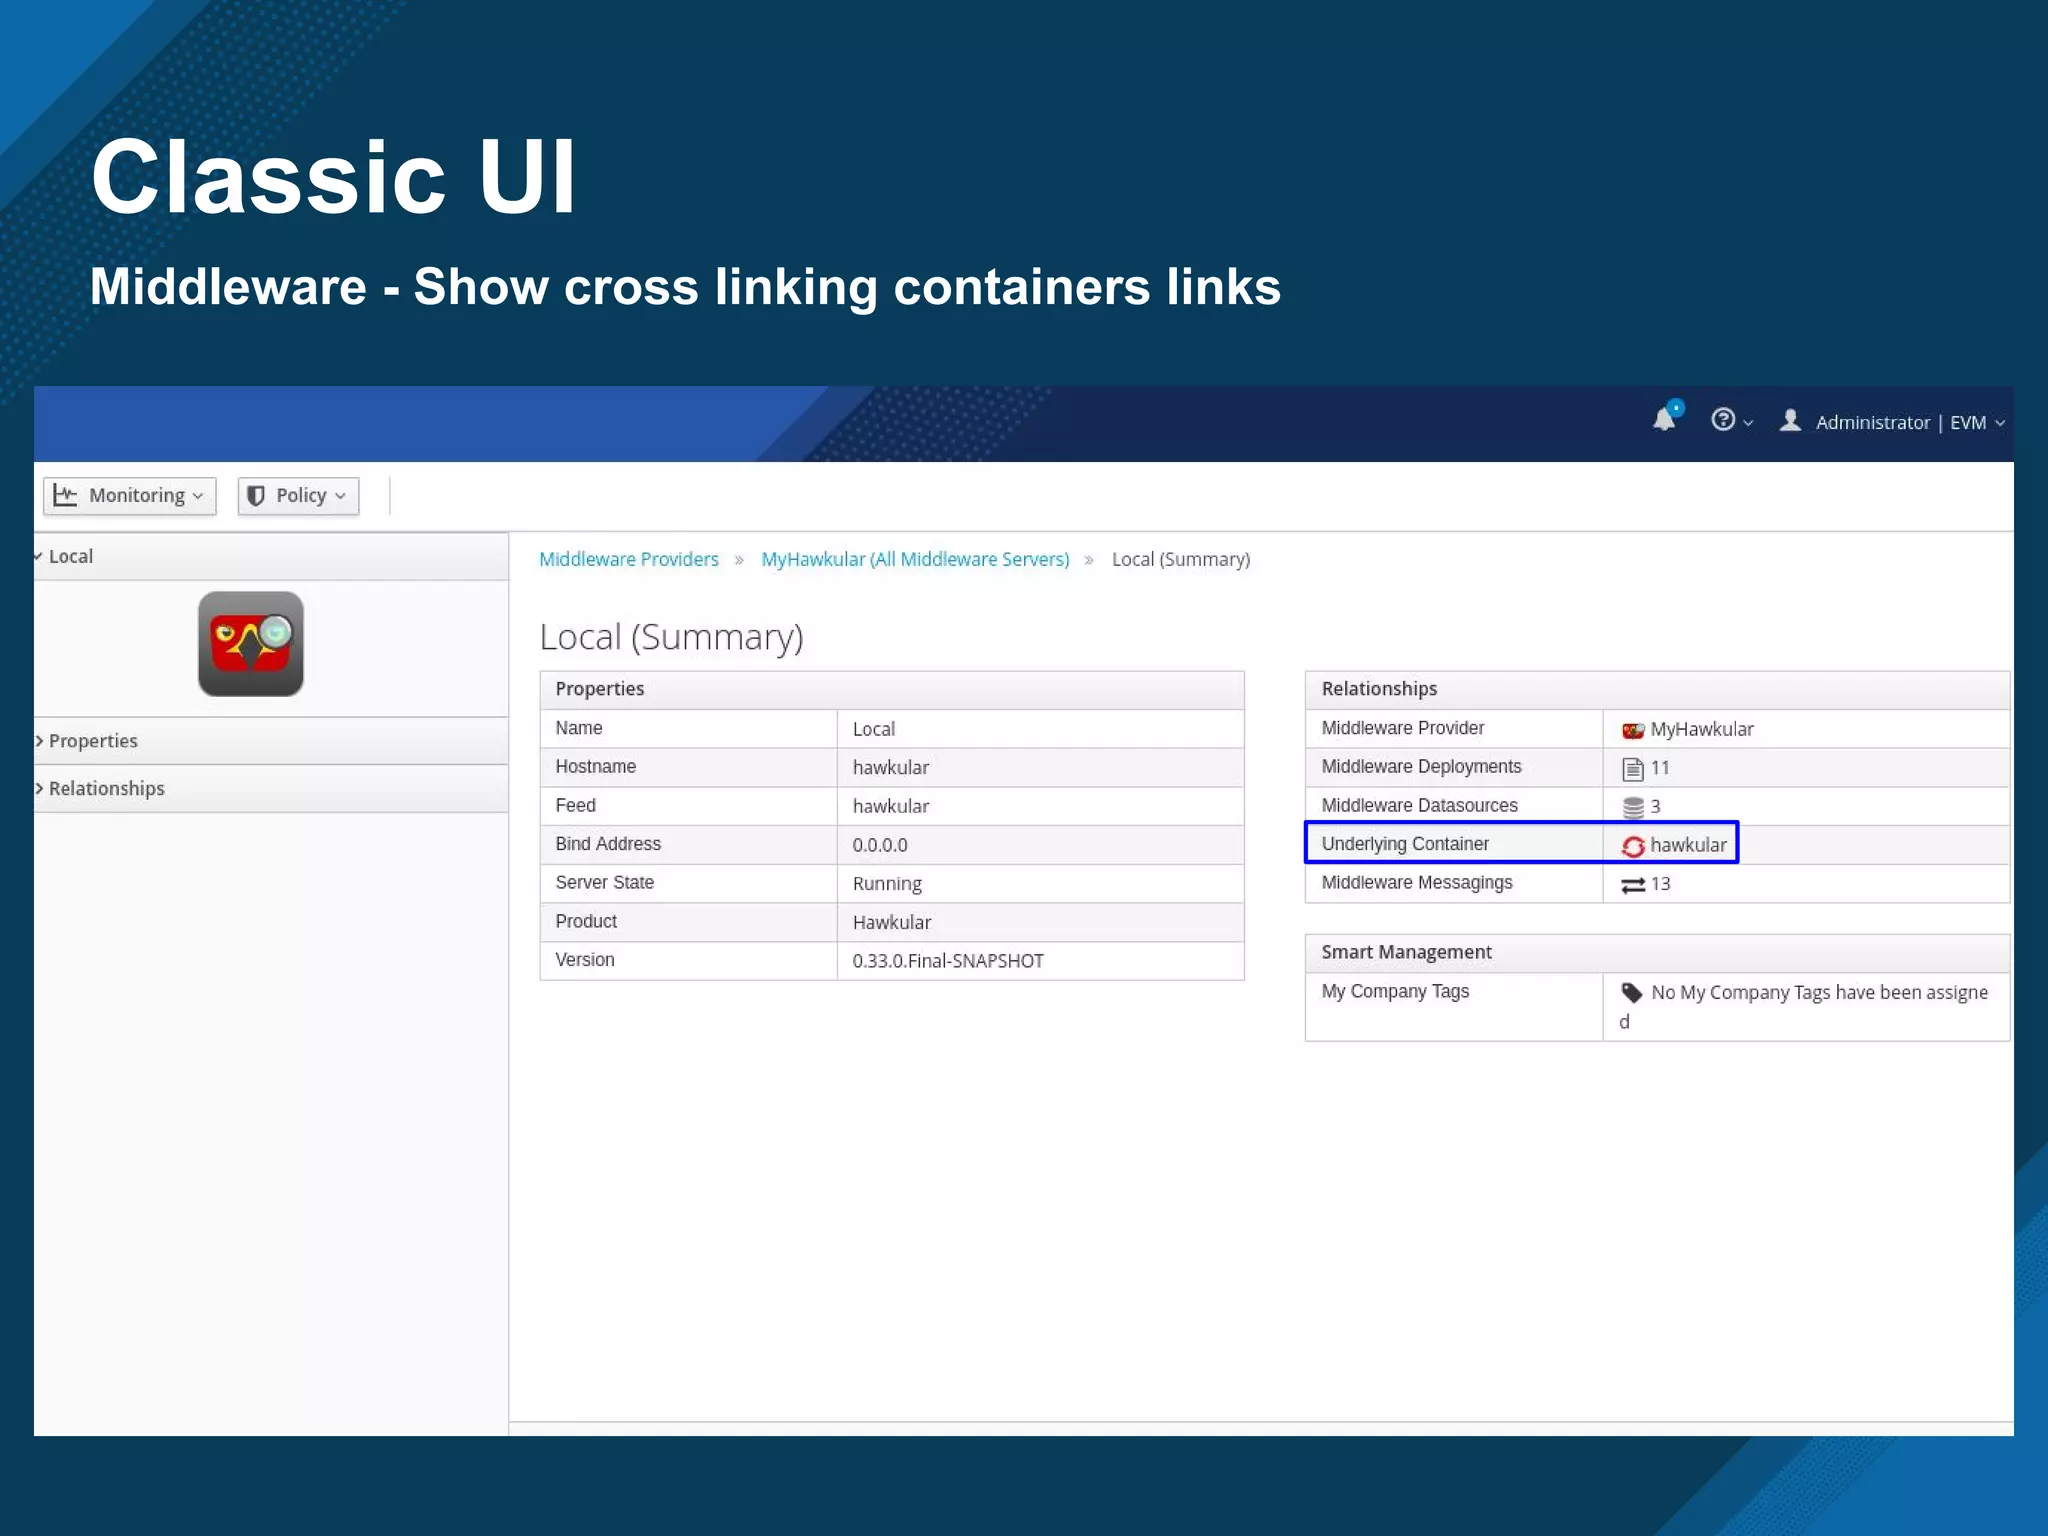The width and height of the screenshot is (2048, 1536).
Task: Open the notifications bell icon
Action: pos(1665,418)
